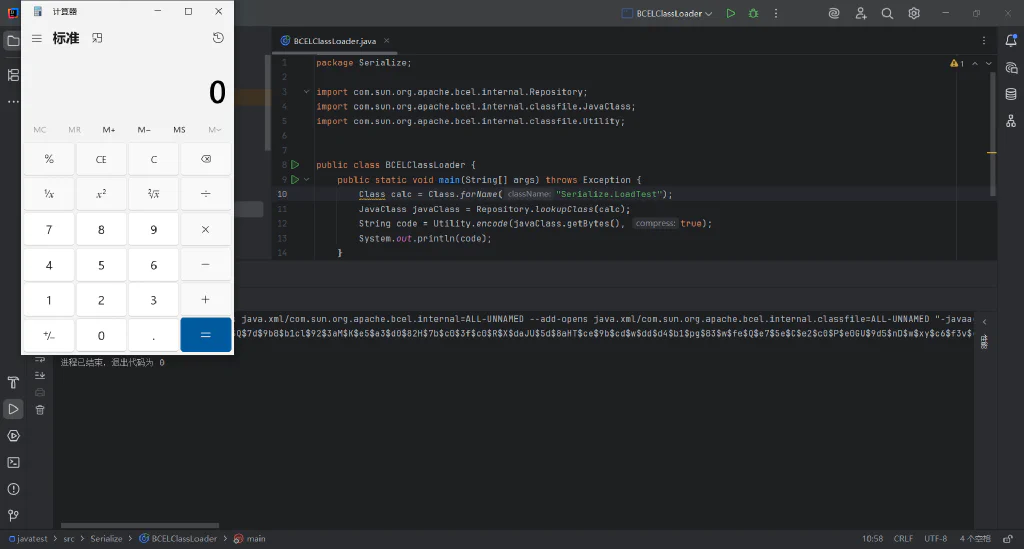Open the notifications bell icon
This screenshot has height=549, width=1024.
[x=1011, y=40]
